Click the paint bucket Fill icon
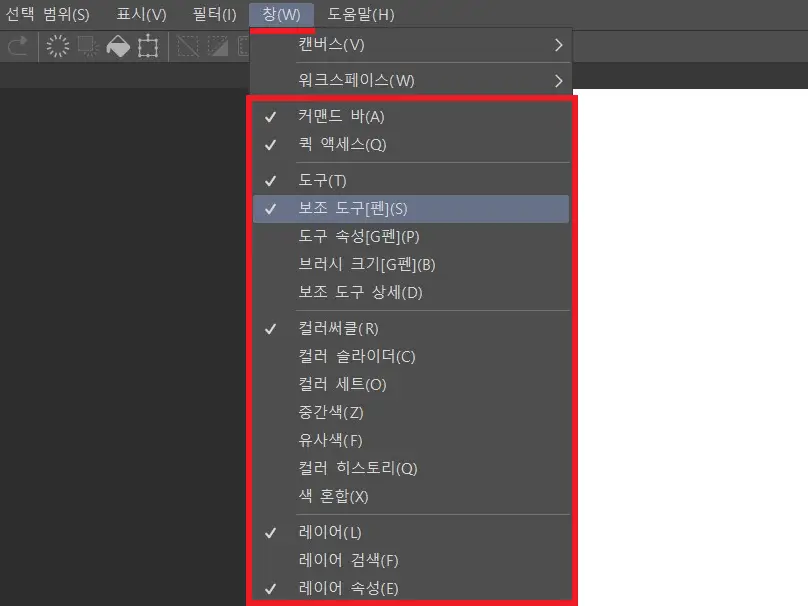Screen dimensions: 808x606 (118, 46)
